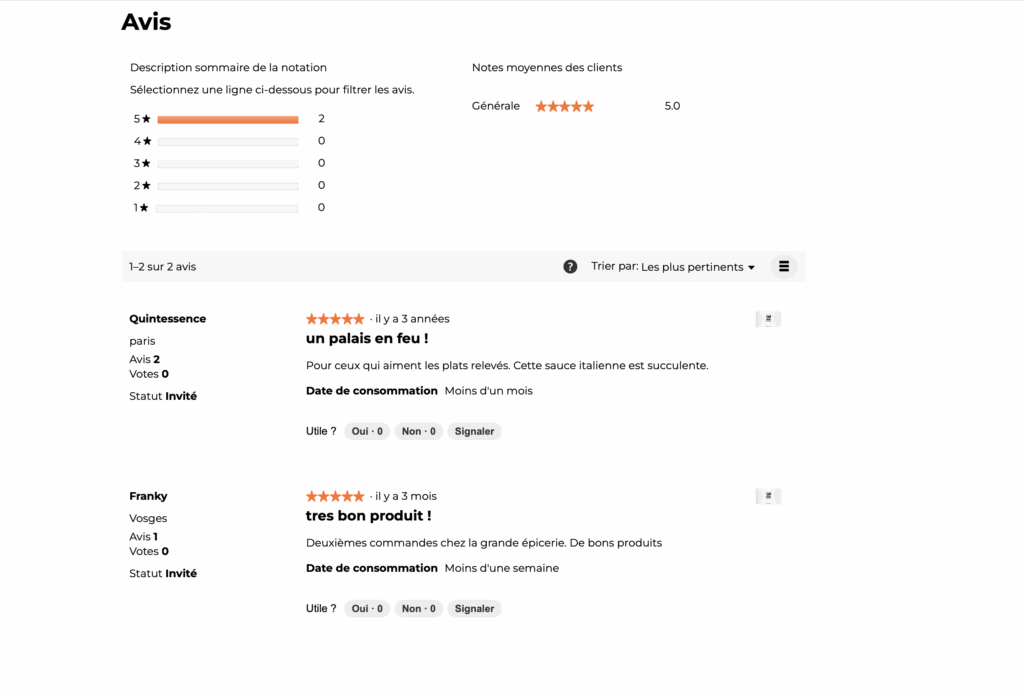Open product thumbnail on Franky review

pyautogui.click(x=768, y=496)
